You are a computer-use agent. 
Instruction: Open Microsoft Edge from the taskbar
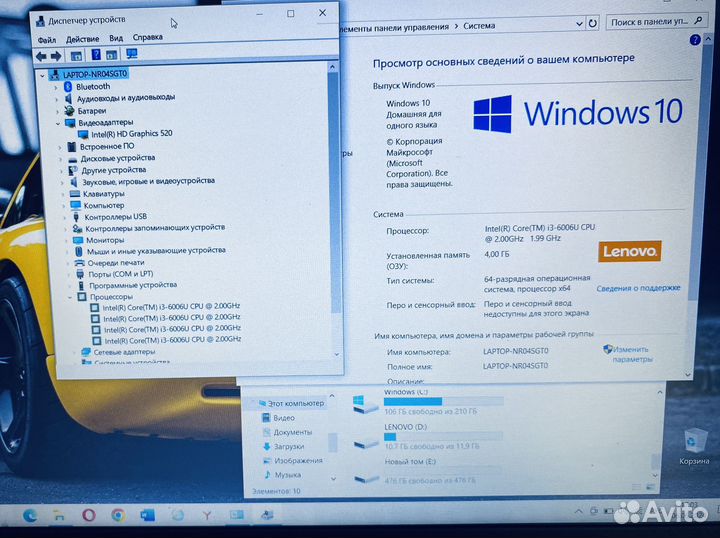pos(30,516)
